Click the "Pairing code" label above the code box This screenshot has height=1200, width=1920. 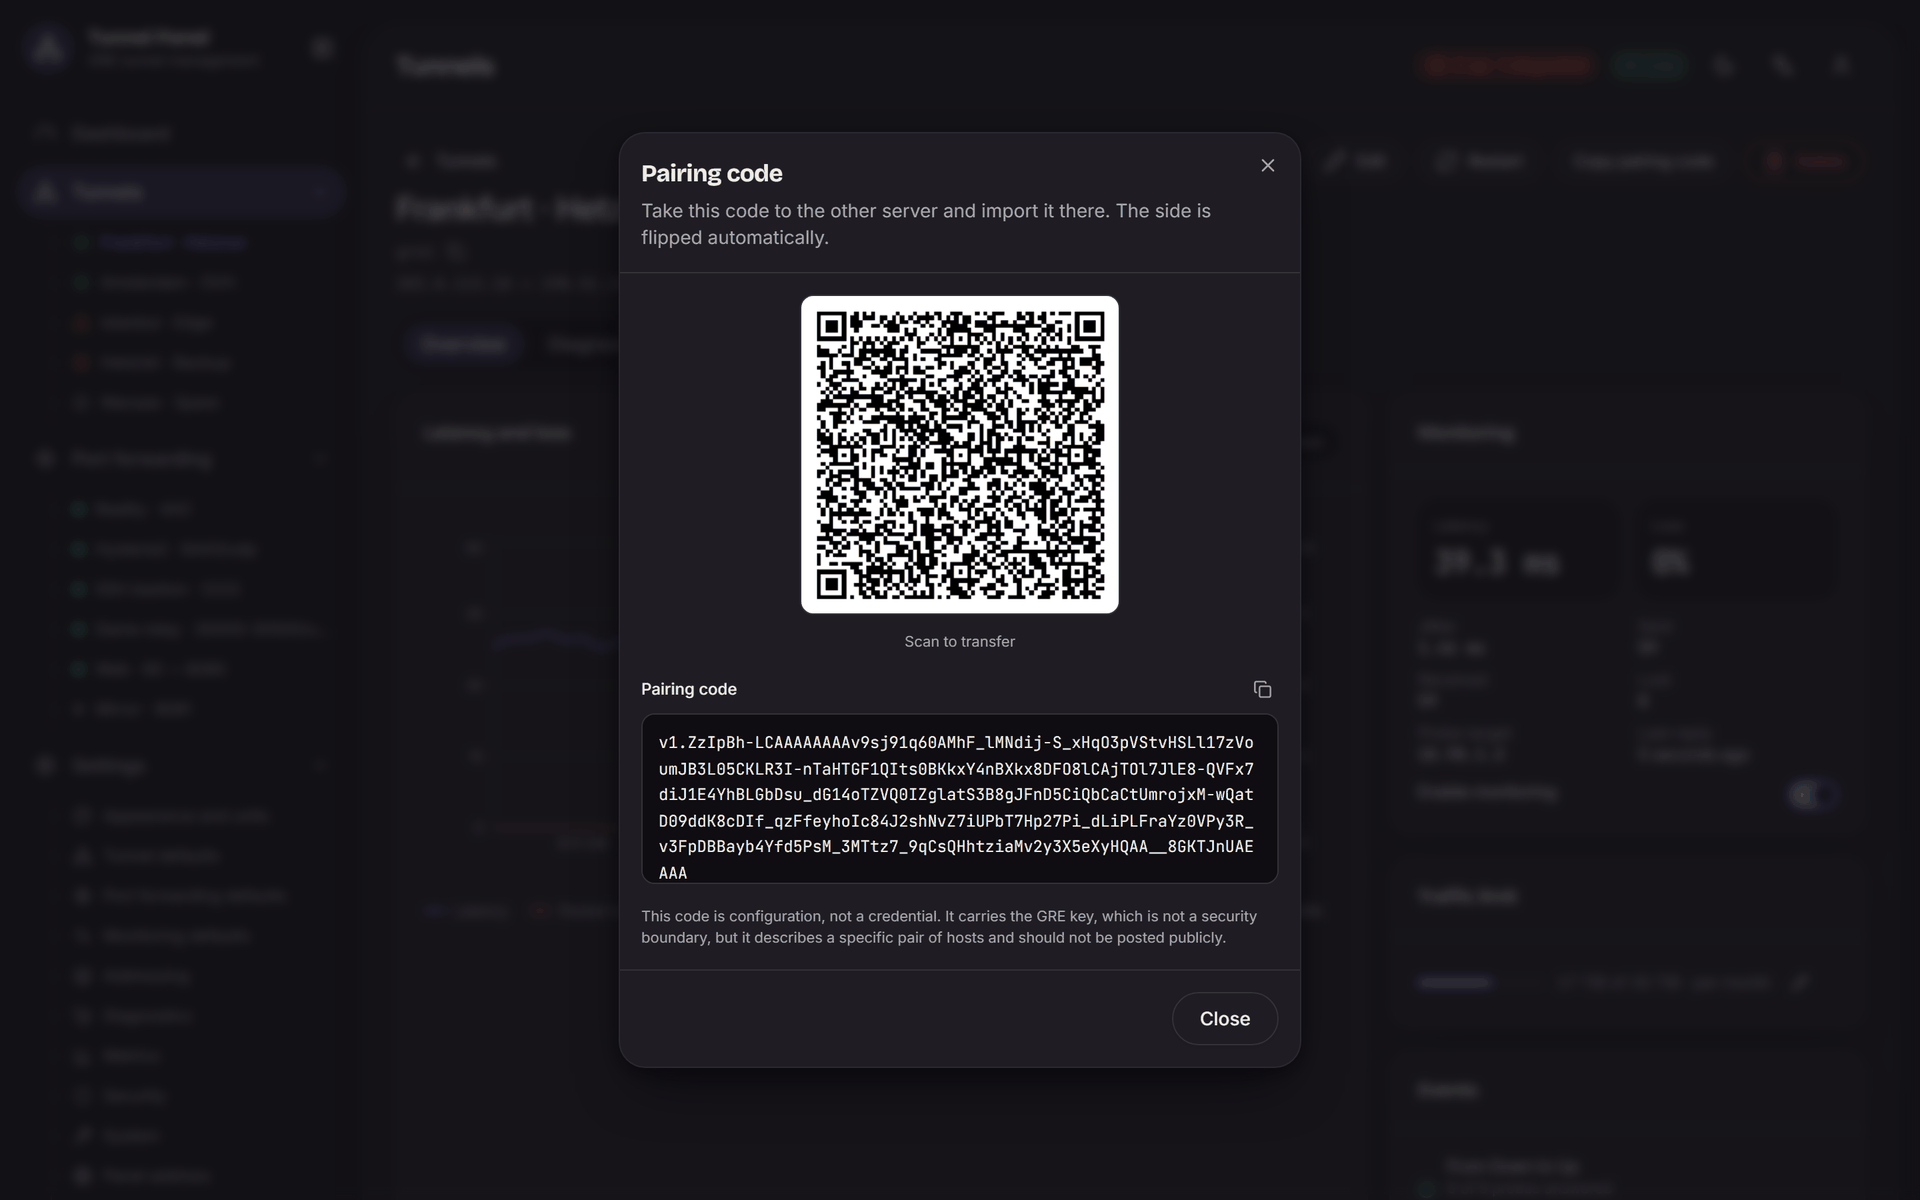(x=689, y=689)
